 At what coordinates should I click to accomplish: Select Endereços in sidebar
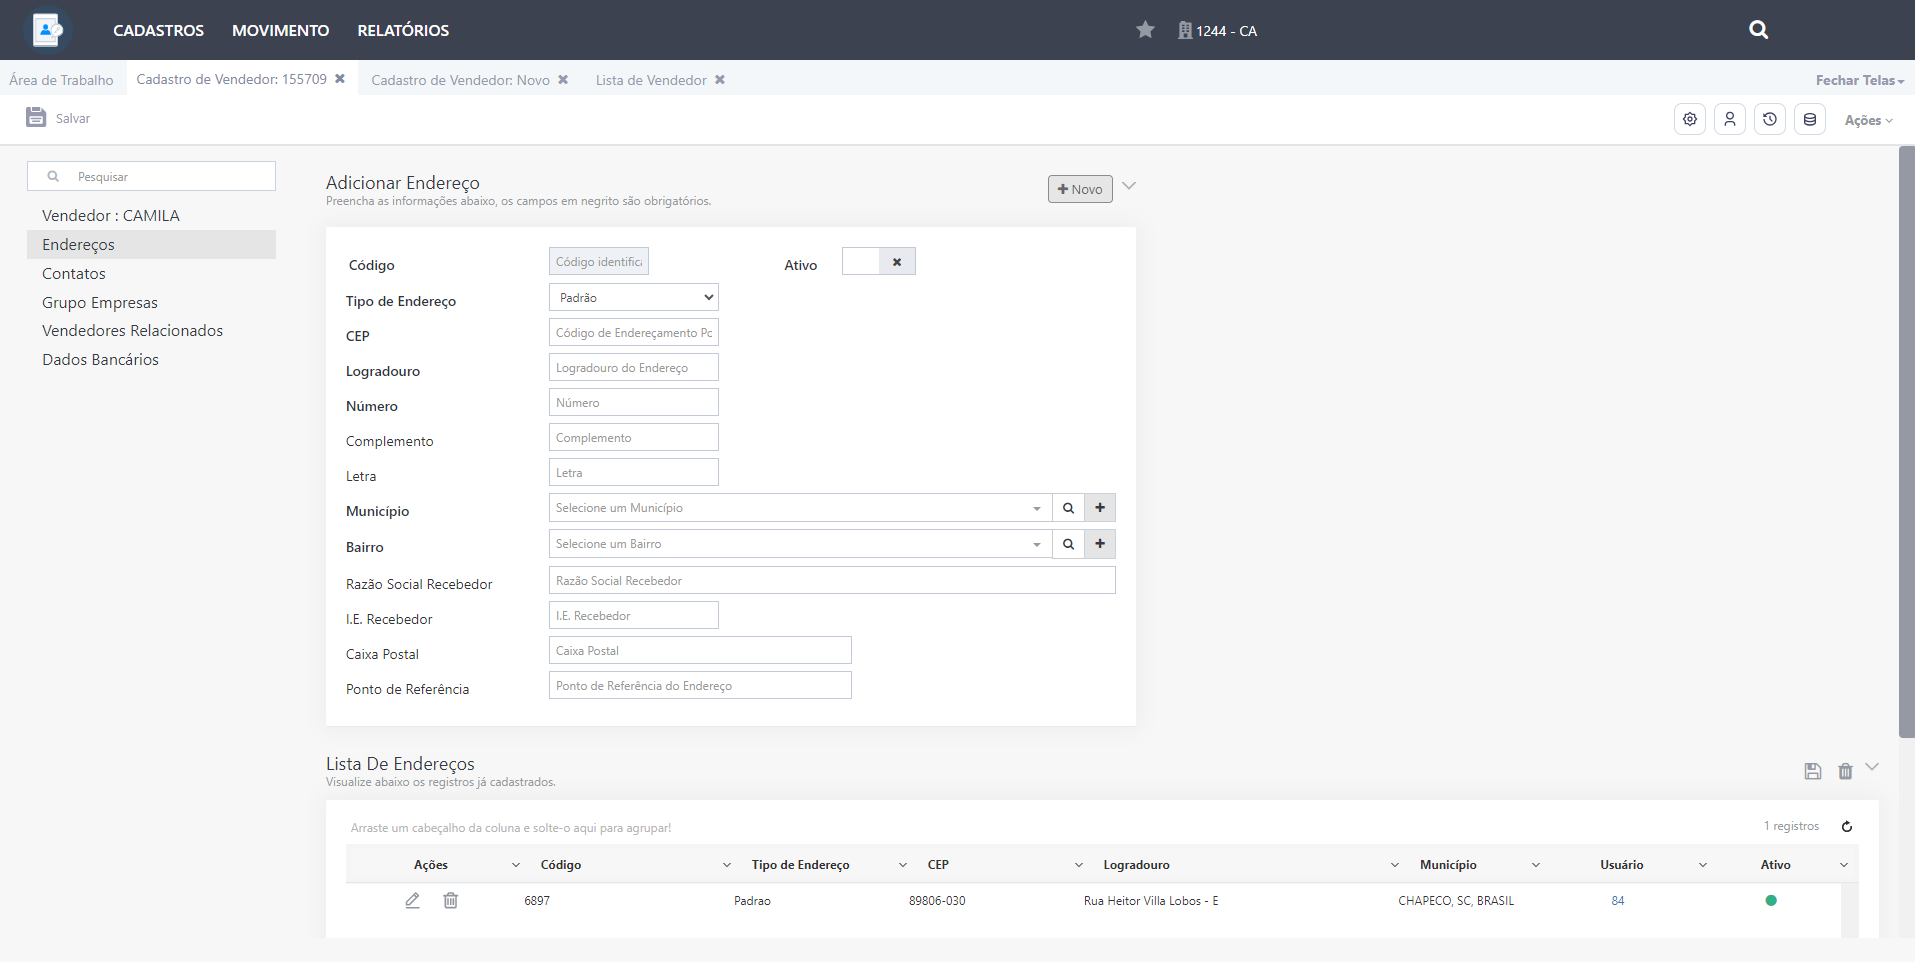[151, 245]
